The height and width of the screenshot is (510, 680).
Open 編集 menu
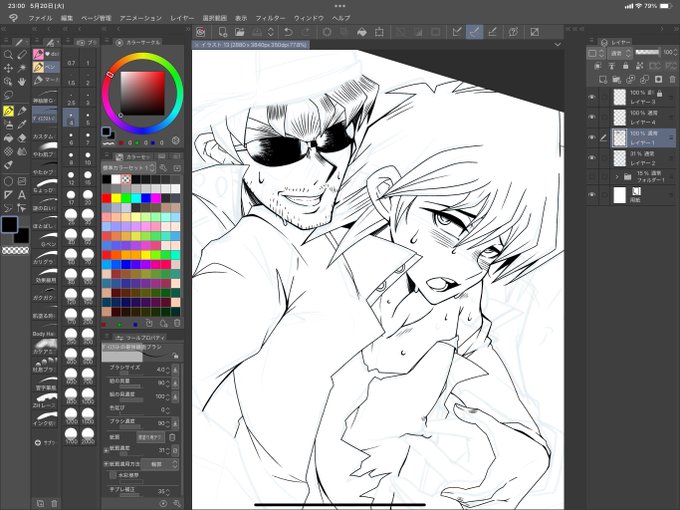coord(66,18)
